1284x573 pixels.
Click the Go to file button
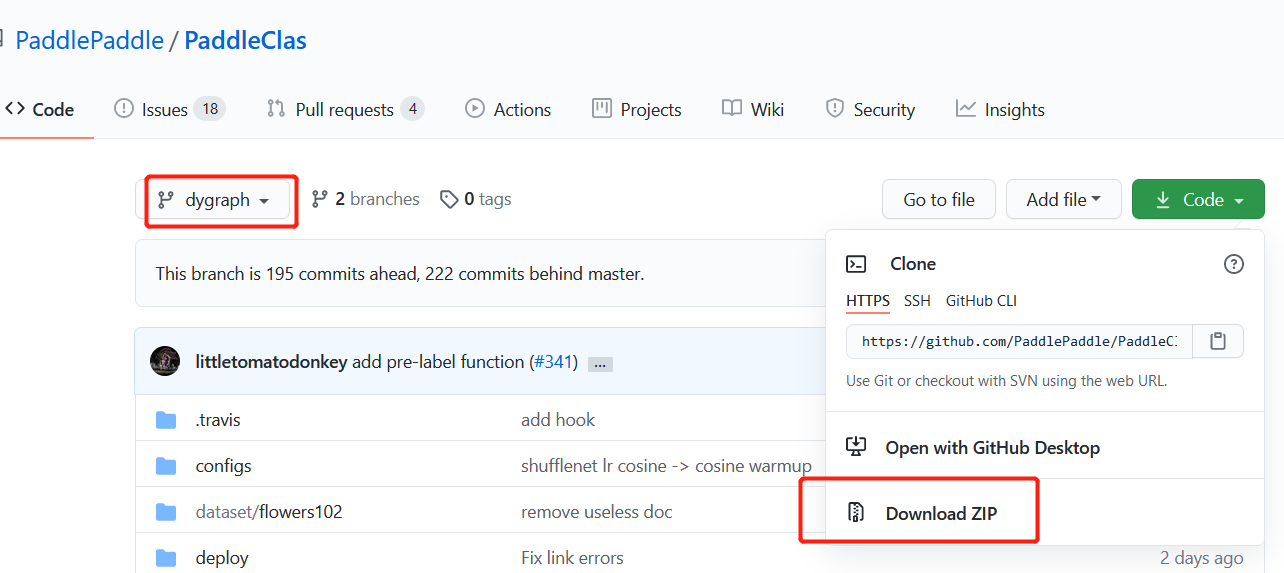[x=939, y=199]
